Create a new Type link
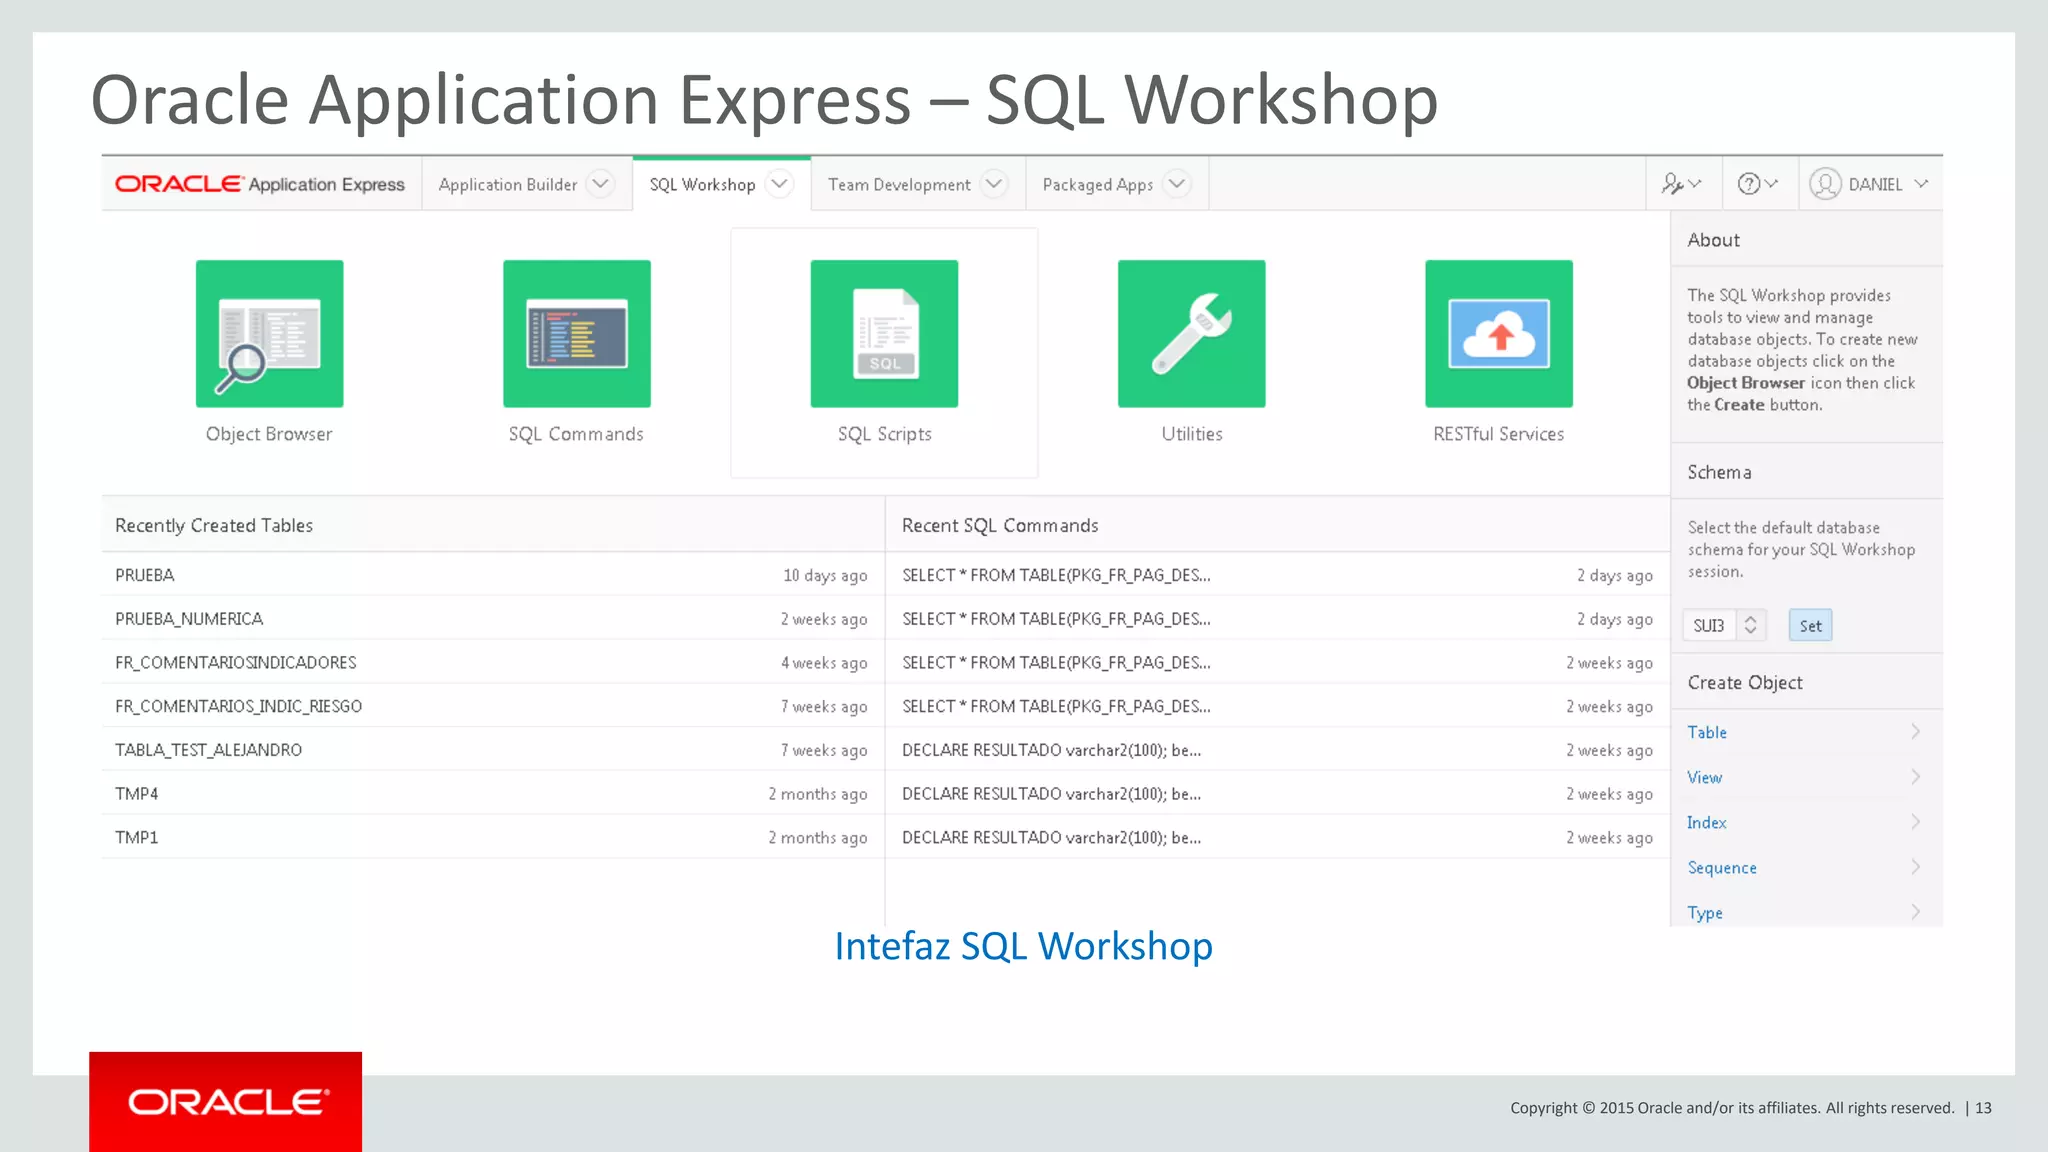The image size is (2048, 1152). 1705,912
